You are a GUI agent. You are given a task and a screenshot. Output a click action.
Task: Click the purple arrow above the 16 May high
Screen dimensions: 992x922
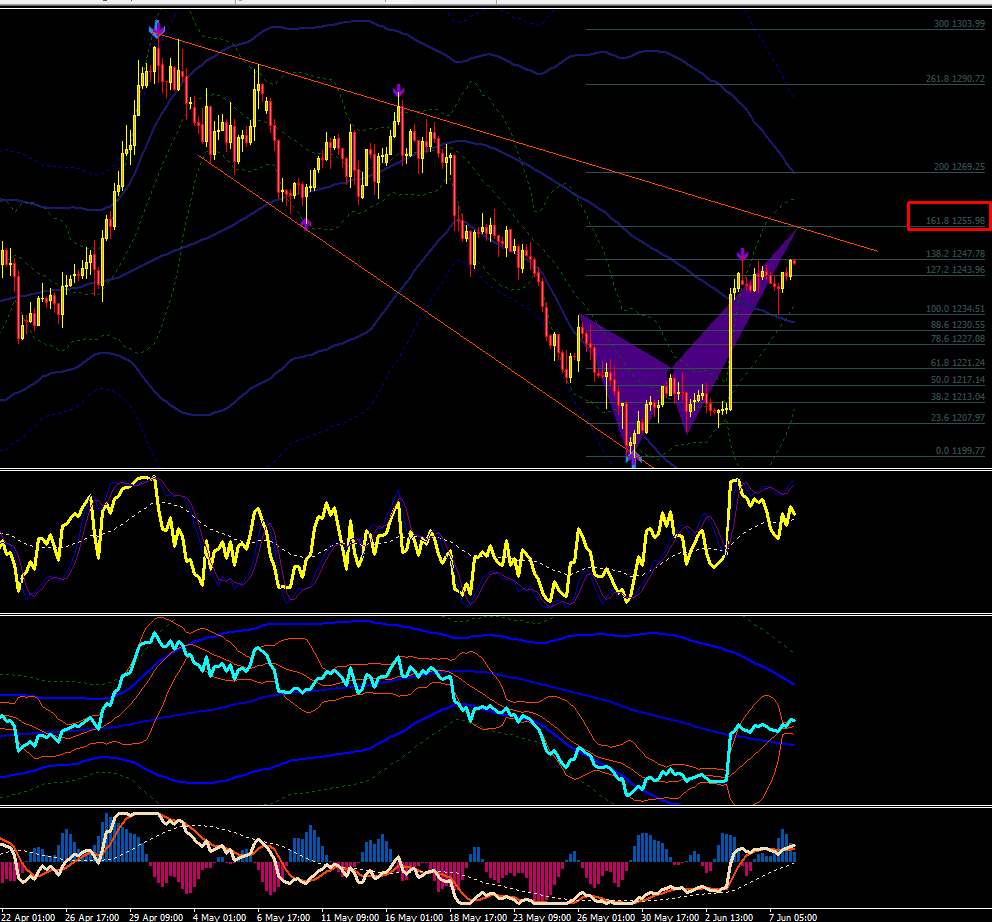(x=398, y=91)
